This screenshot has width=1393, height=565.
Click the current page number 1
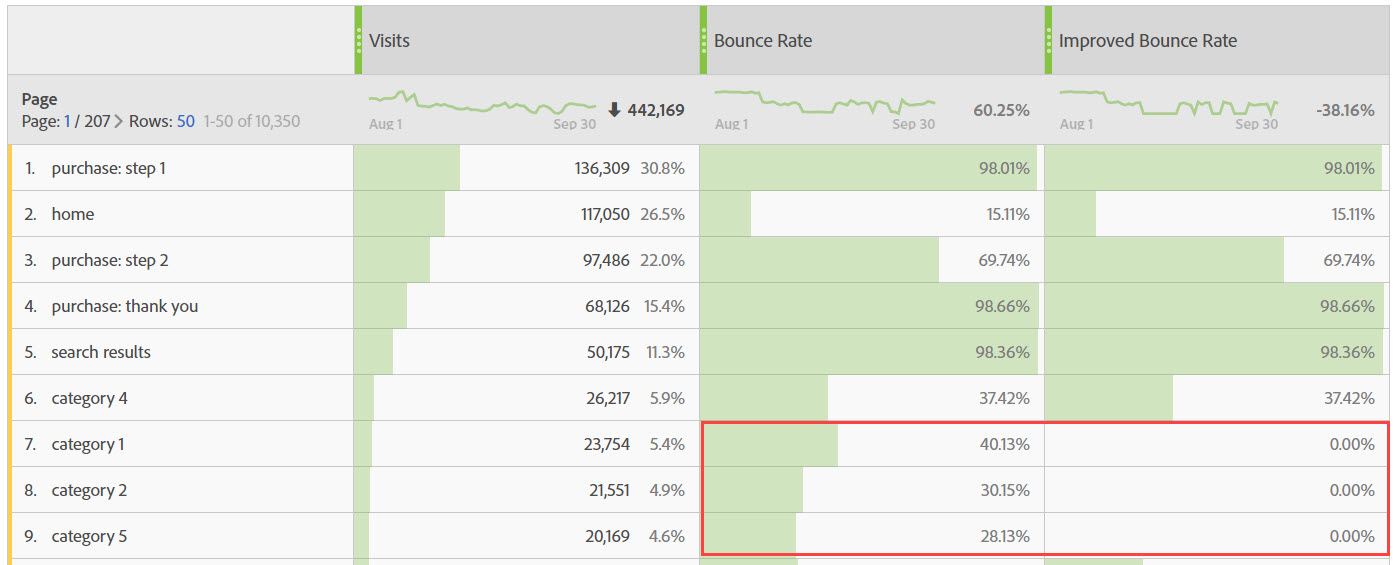[68, 122]
